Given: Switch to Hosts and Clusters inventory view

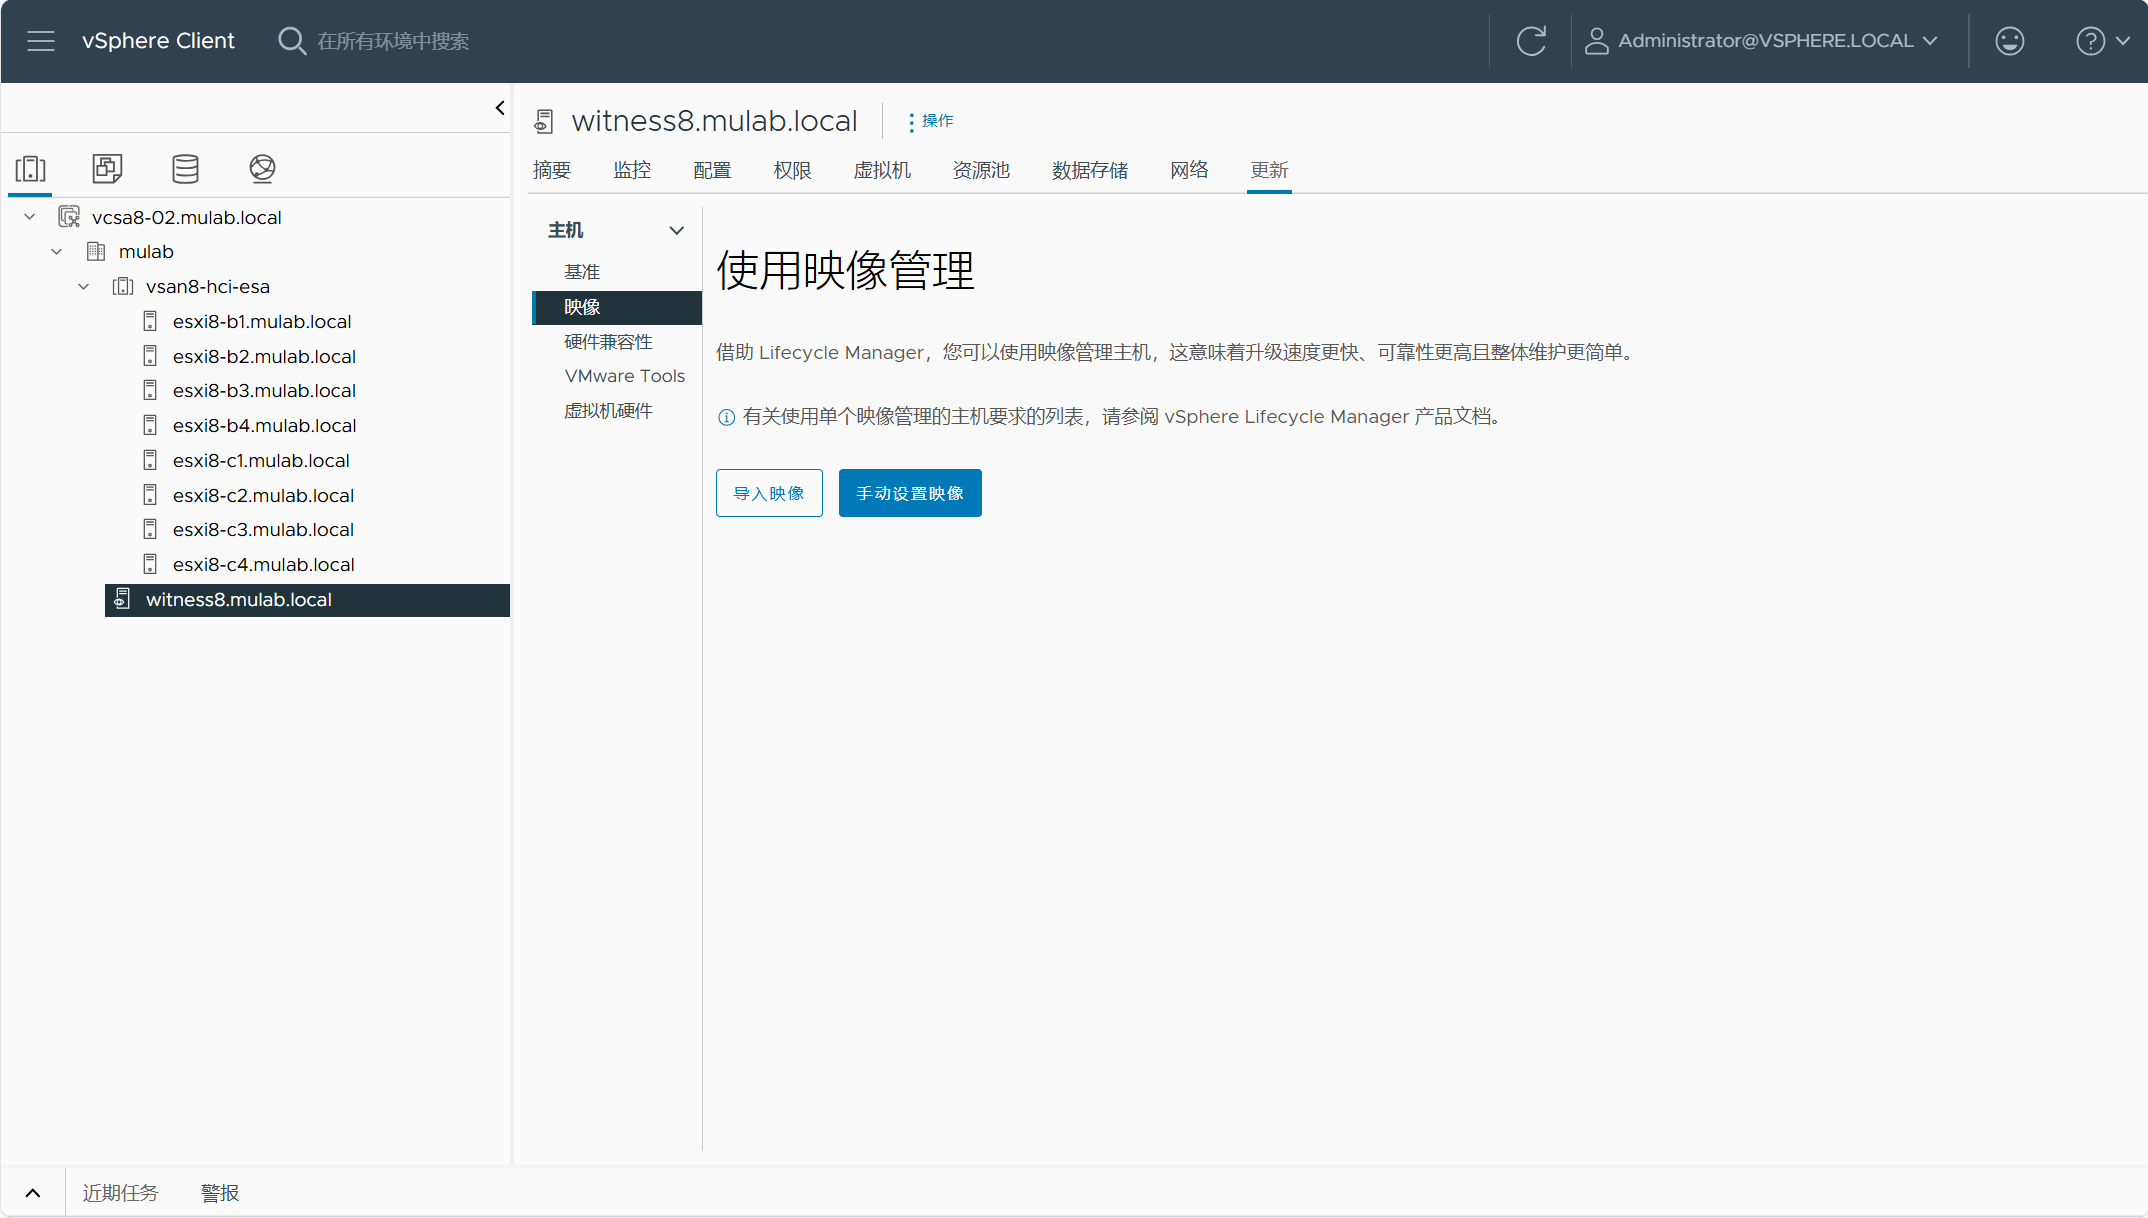Looking at the screenshot, I should click(x=31, y=168).
